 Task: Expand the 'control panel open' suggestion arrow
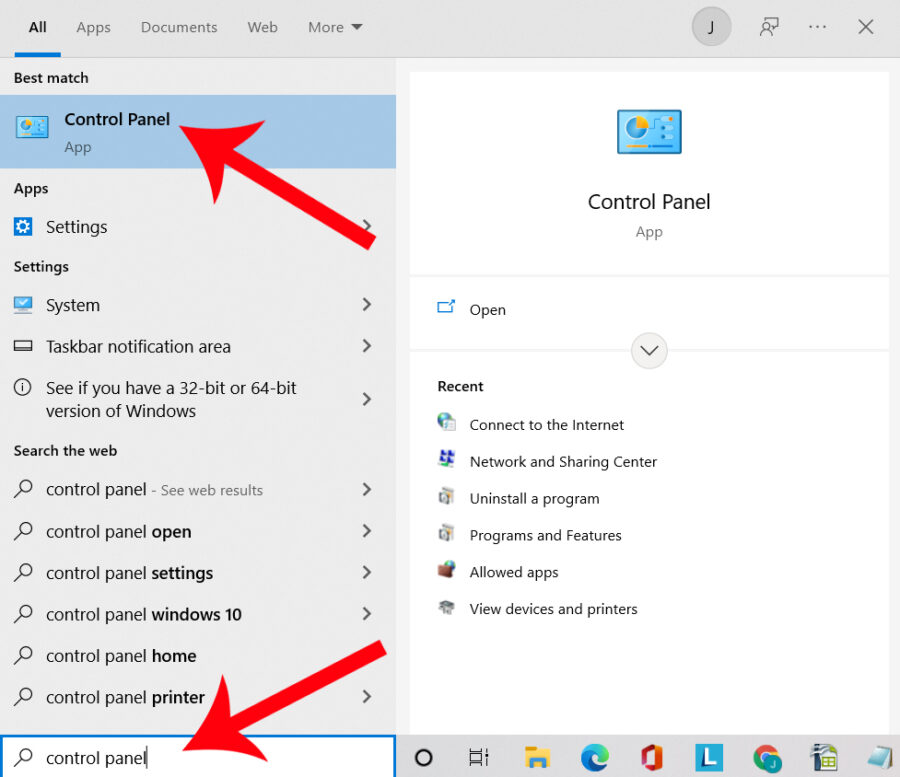click(367, 531)
